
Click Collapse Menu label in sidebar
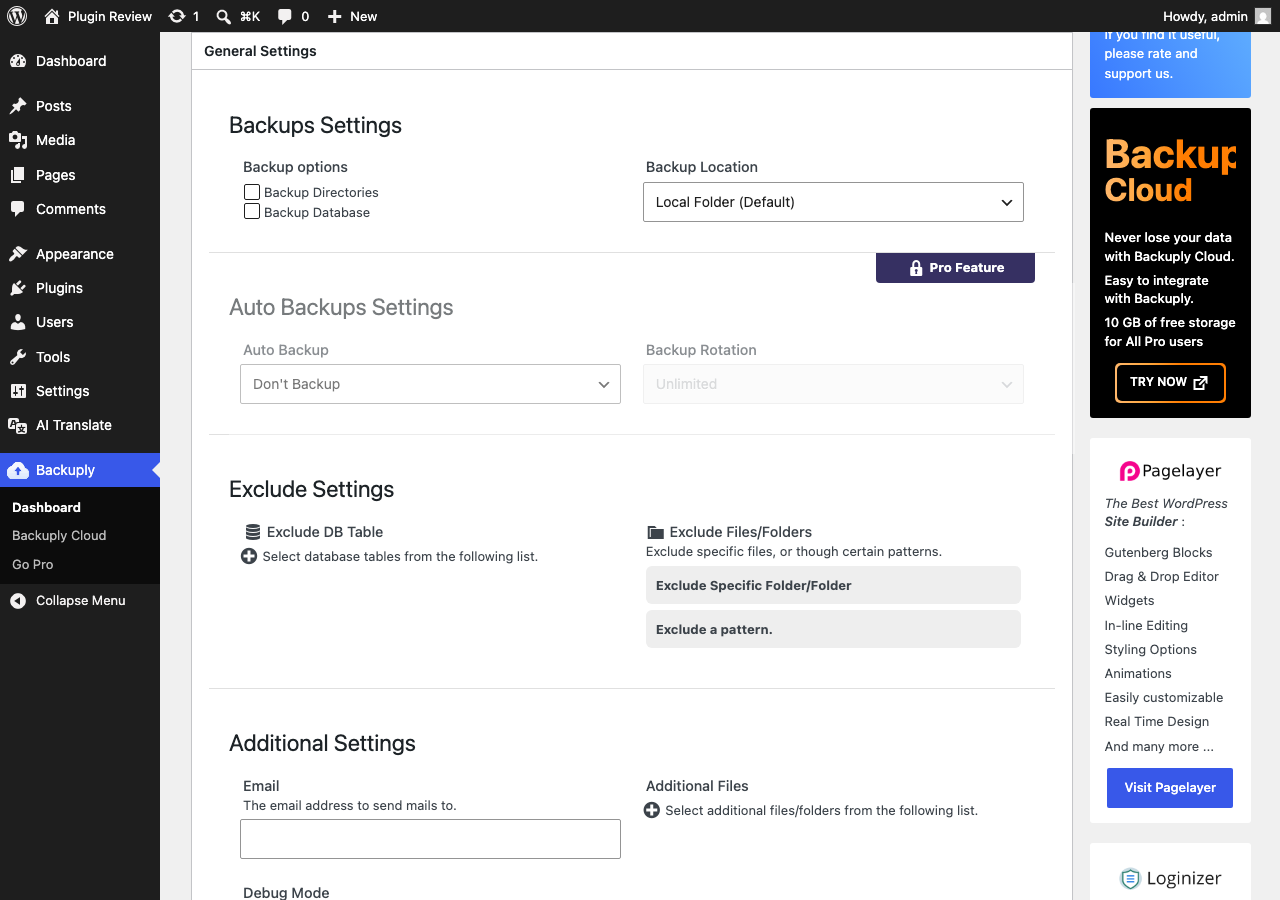(81, 601)
